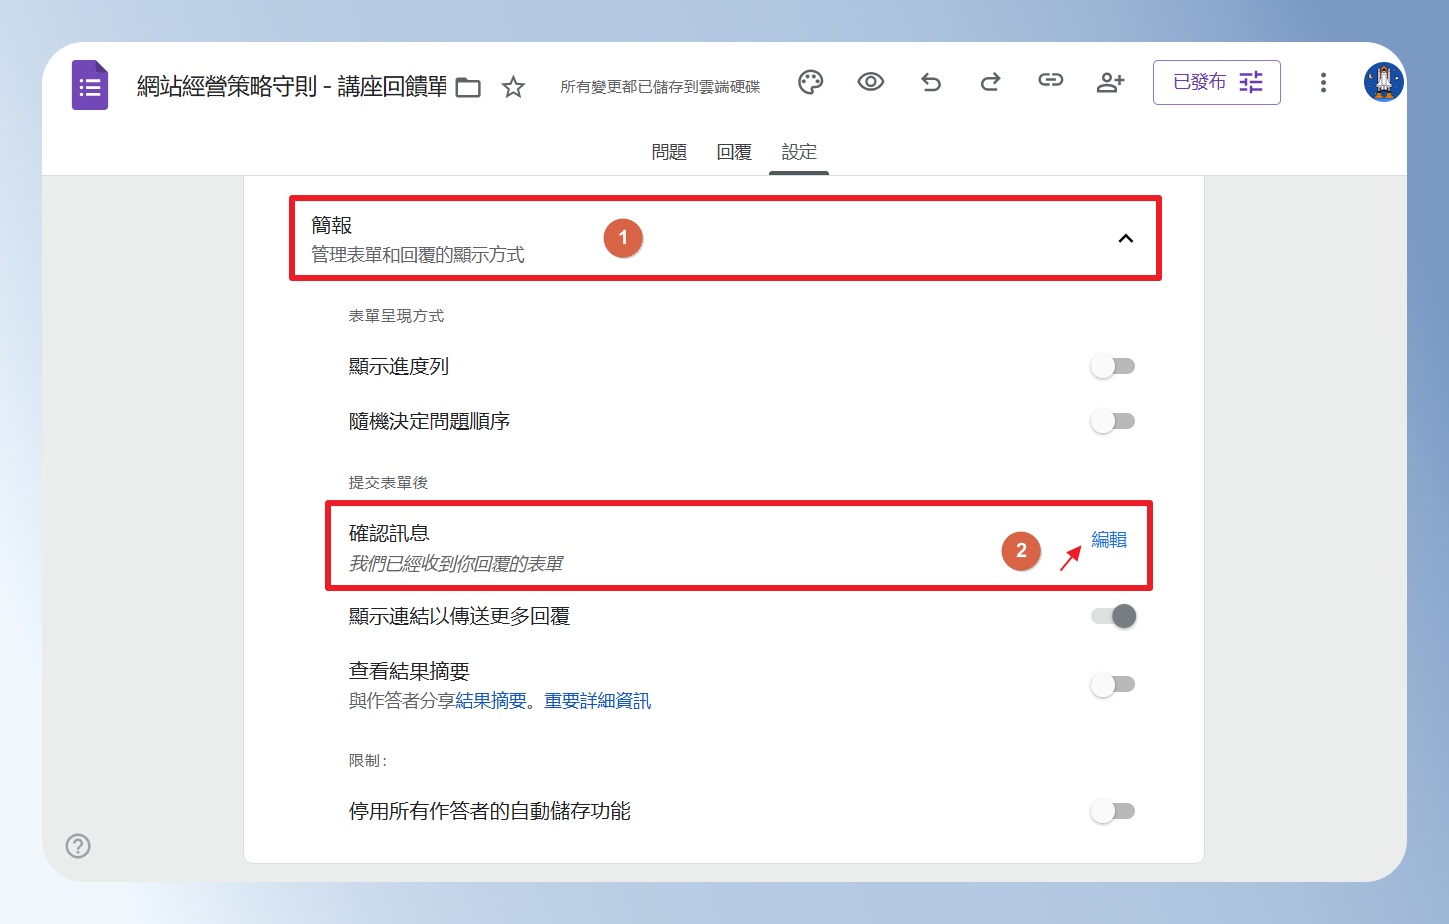This screenshot has height=924, width=1449.
Task: Star this form
Action: point(513,87)
